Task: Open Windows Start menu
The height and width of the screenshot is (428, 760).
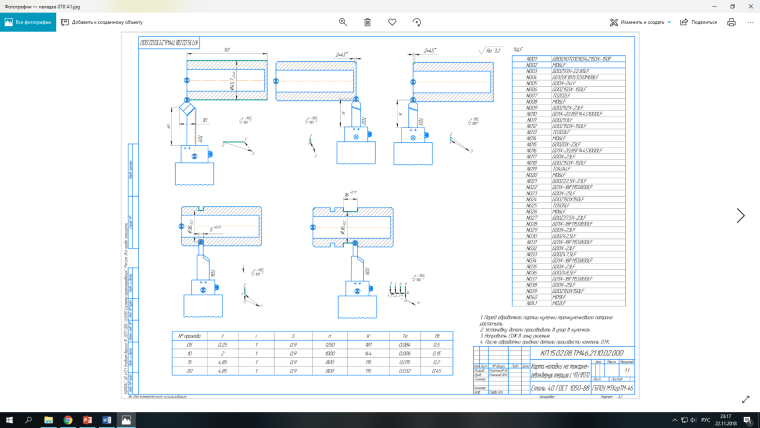Action: click(9, 420)
